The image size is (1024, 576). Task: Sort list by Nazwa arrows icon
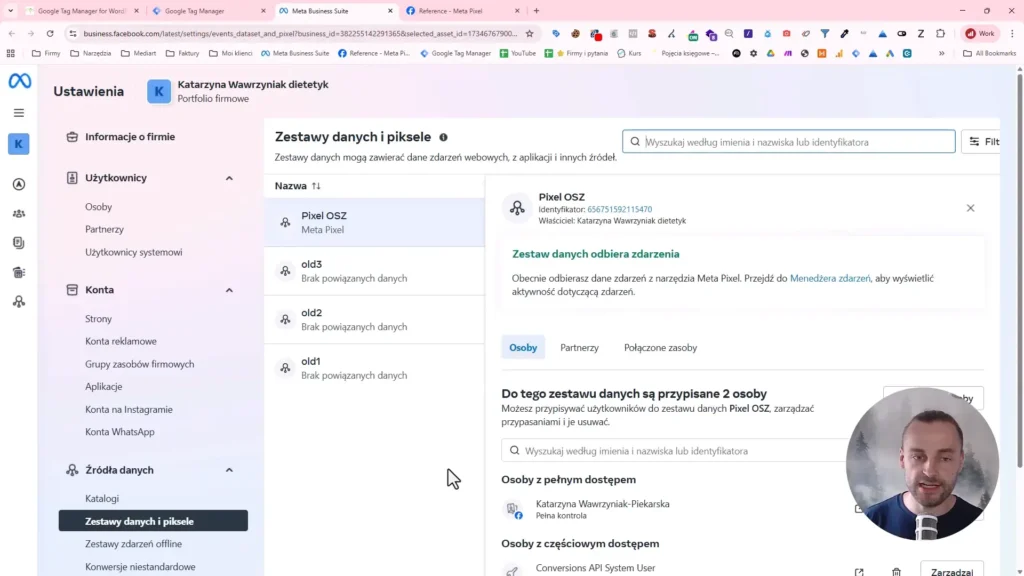click(x=316, y=186)
